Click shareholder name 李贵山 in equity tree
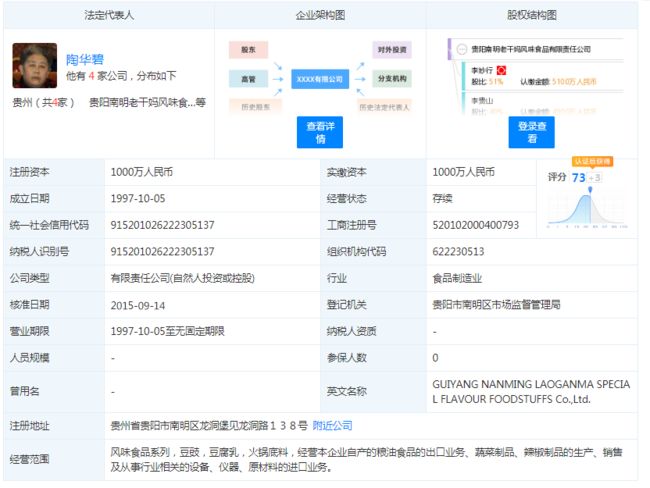 482,101
